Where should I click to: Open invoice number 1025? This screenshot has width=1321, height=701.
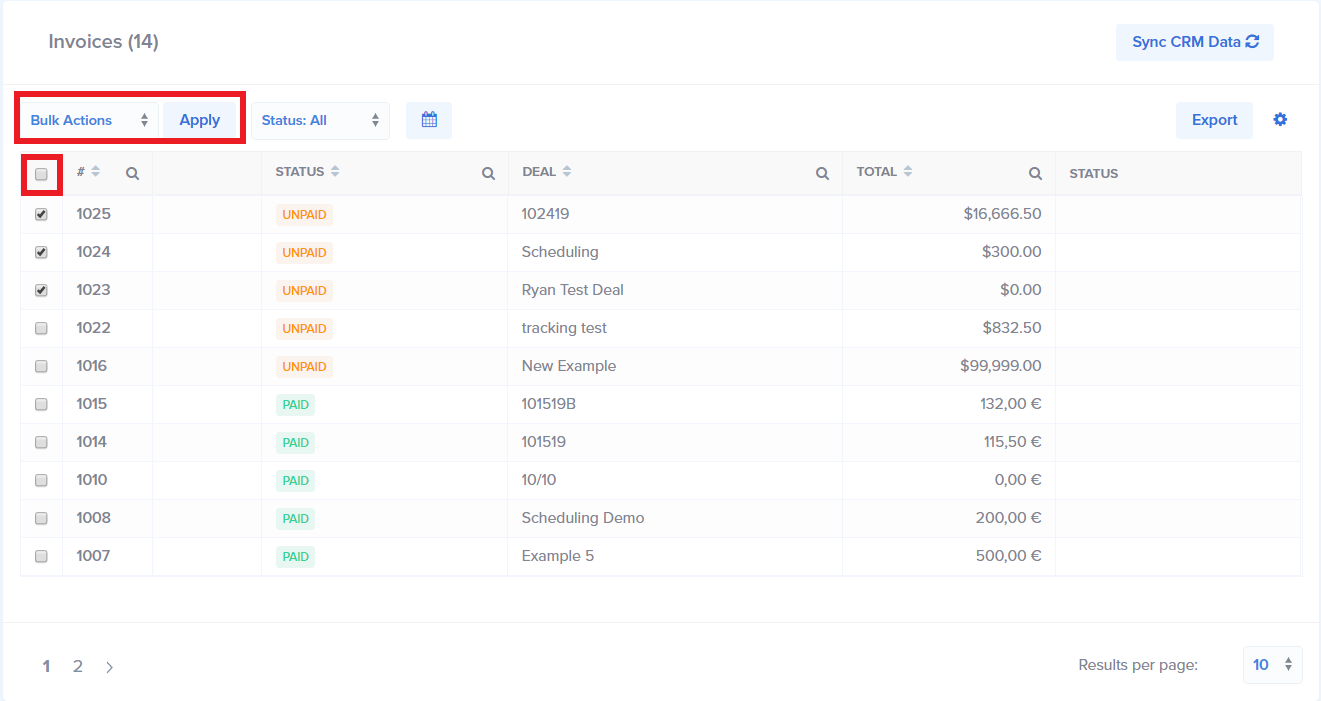(93, 214)
